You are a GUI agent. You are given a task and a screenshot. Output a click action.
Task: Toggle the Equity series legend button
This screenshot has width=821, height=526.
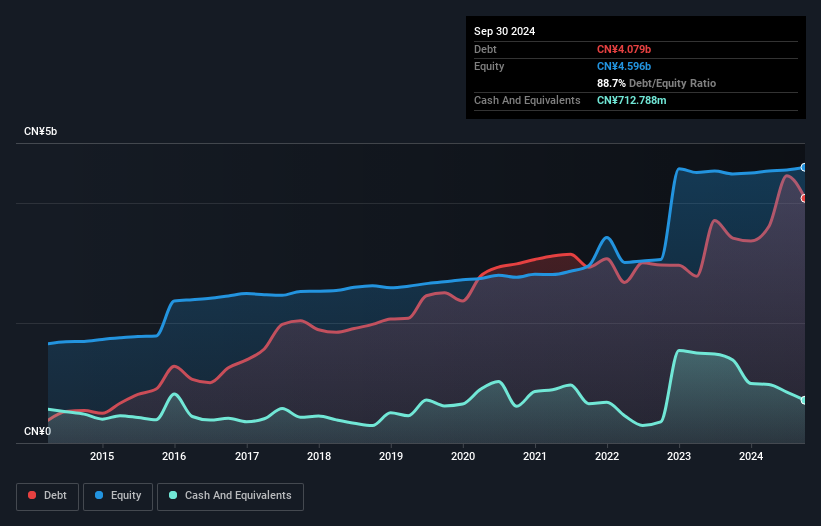coord(118,496)
